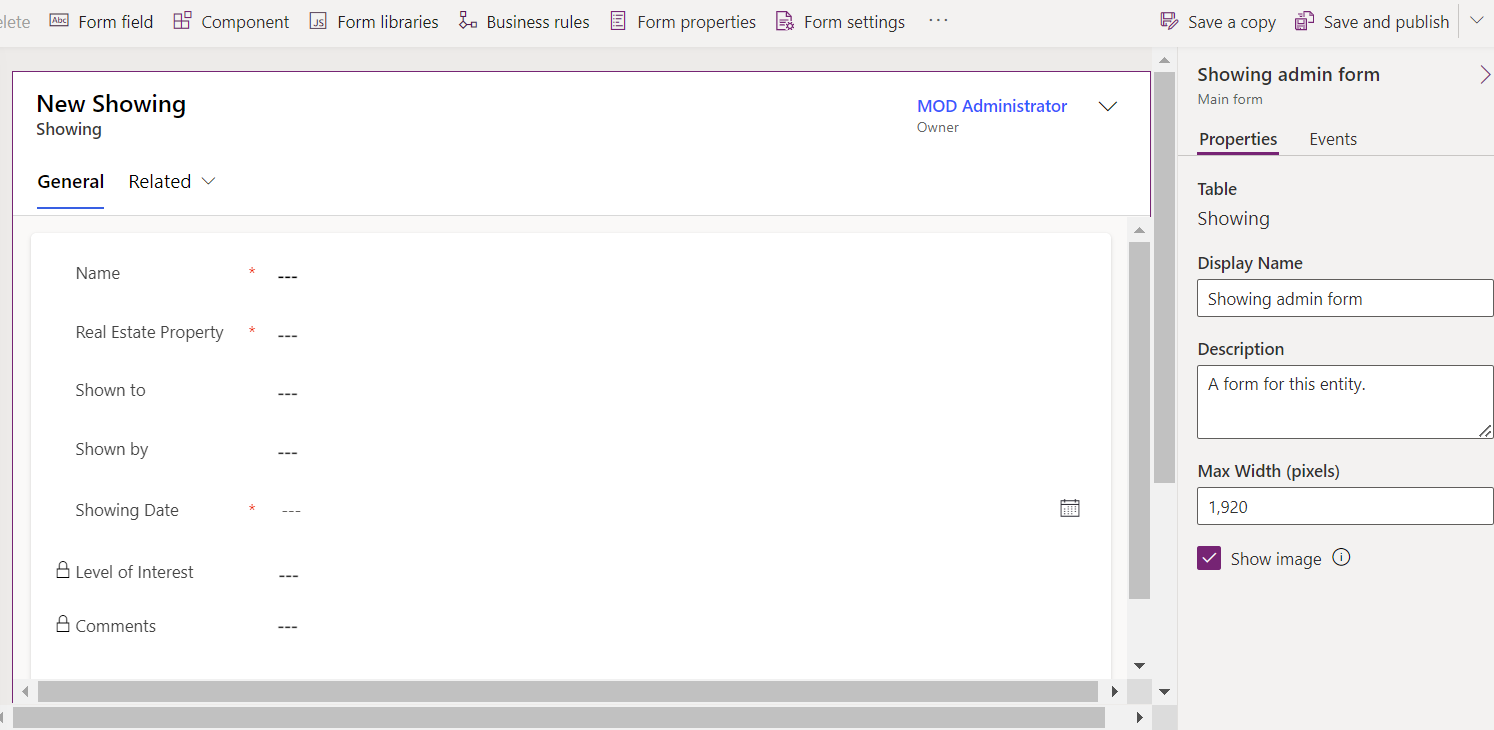1494x730 pixels.
Task: Click the Display Name input field
Action: 1345,299
